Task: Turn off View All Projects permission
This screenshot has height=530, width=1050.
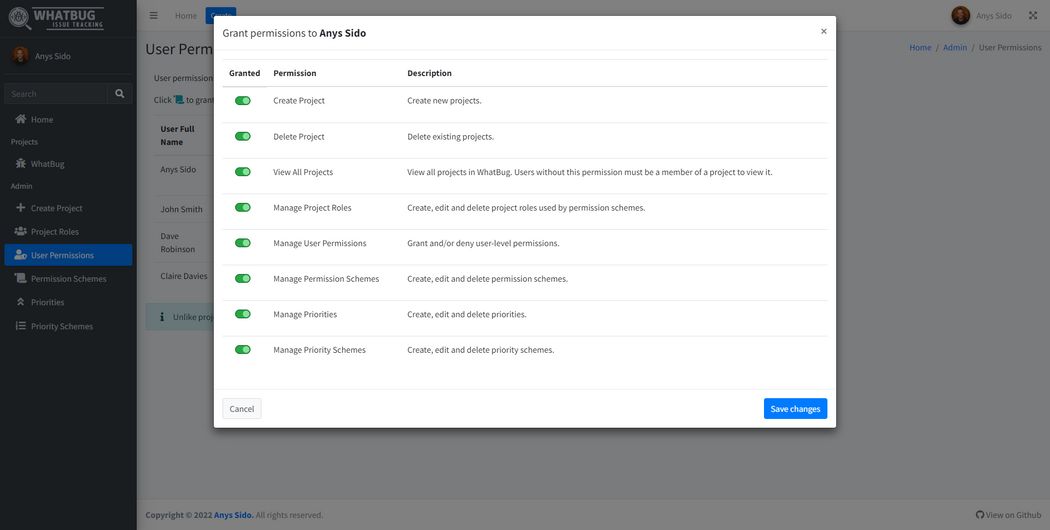Action: click(x=243, y=172)
